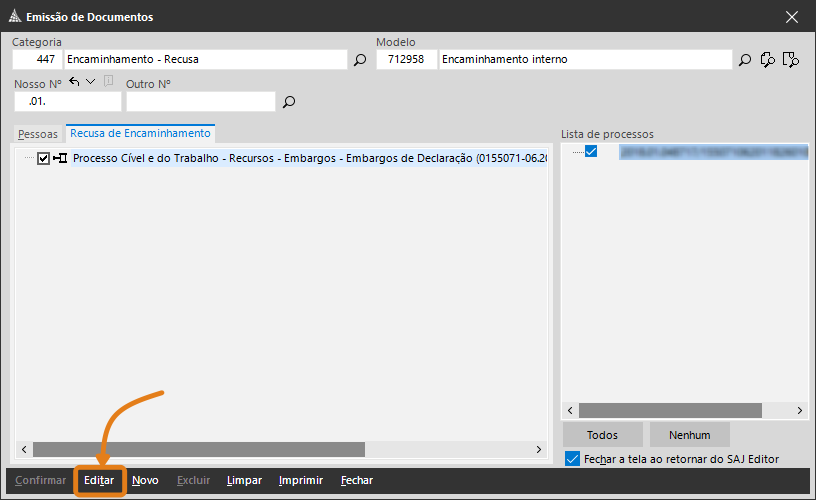816x500 pixels.
Task: Click the connector icon before Processo Cível
Action: pyautogui.click(x=59, y=158)
